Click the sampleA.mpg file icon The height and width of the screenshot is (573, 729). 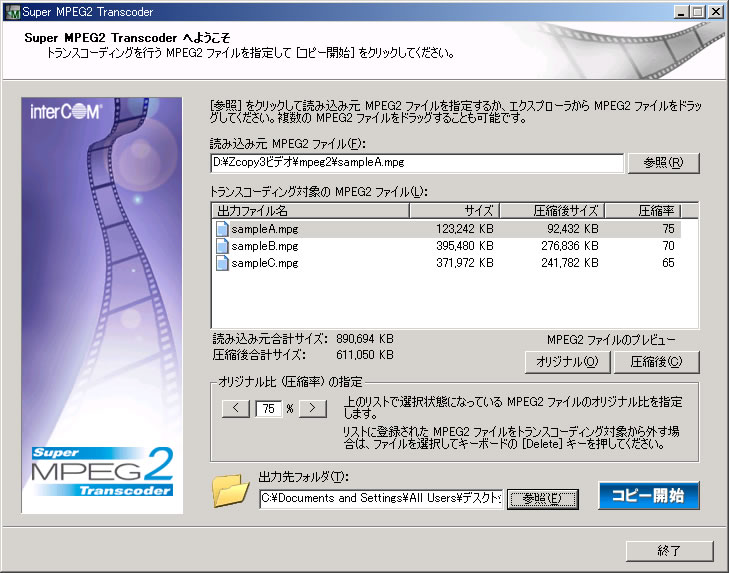(x=223, y=229)
